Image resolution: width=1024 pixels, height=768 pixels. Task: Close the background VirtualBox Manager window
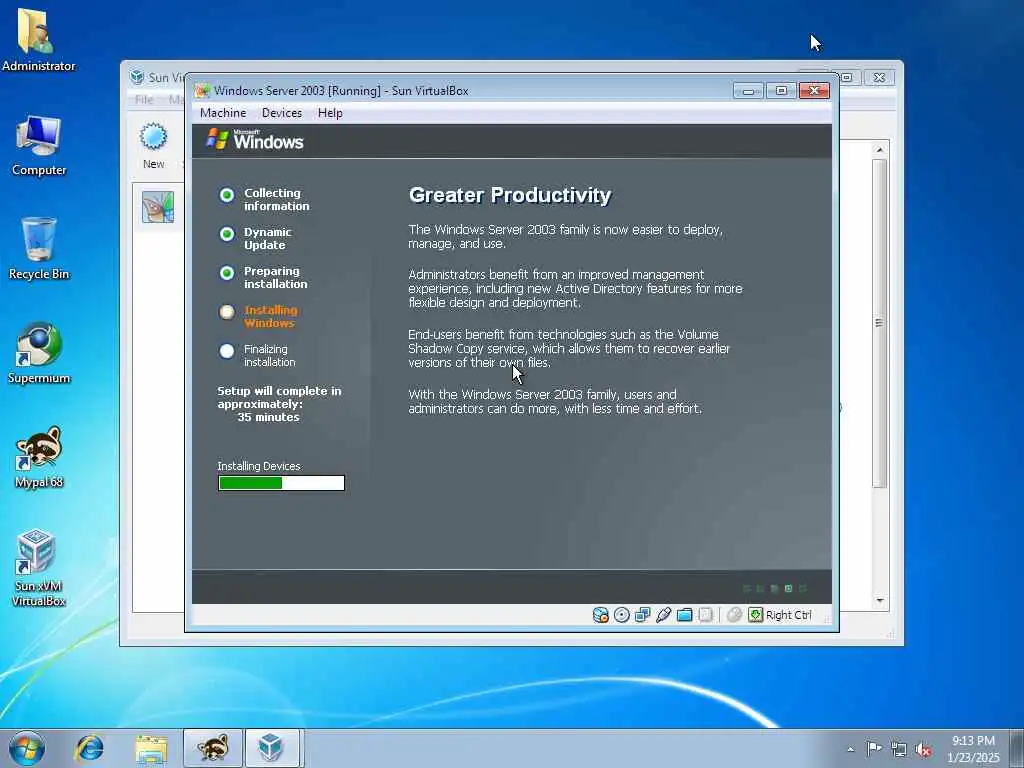point(879,77)
